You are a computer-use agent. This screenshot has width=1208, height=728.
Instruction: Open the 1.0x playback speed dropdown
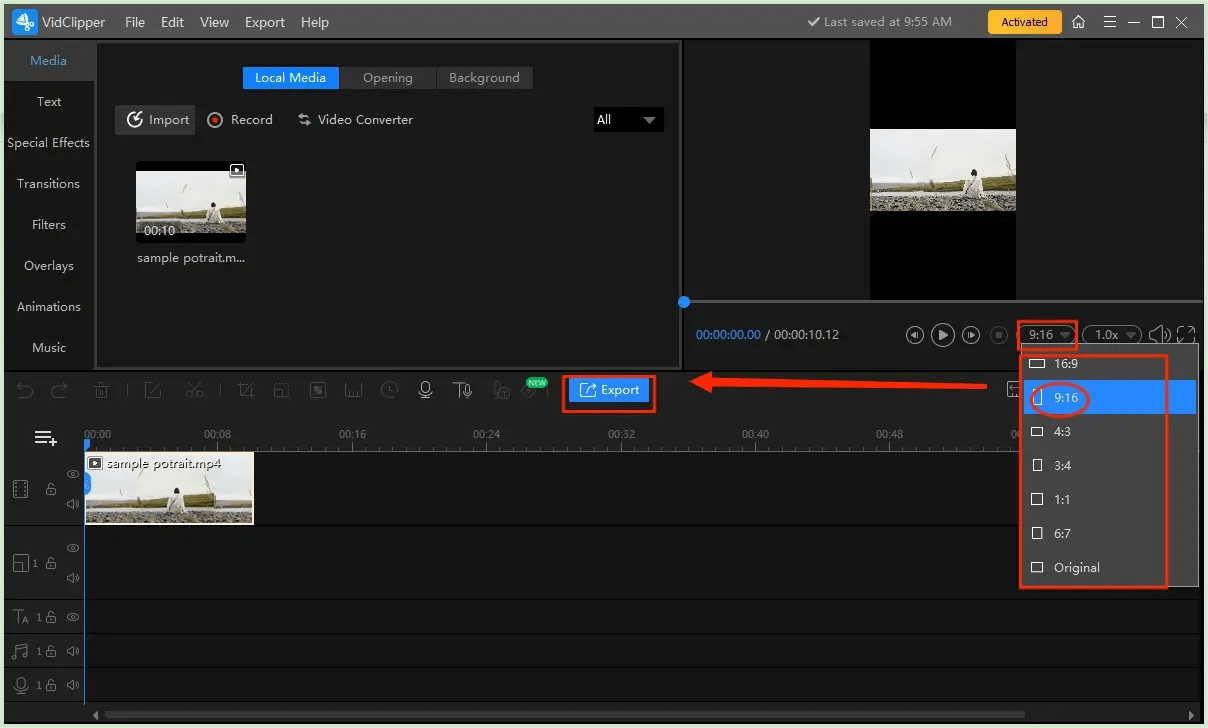pyautogui.click(x=1112, y=334)
